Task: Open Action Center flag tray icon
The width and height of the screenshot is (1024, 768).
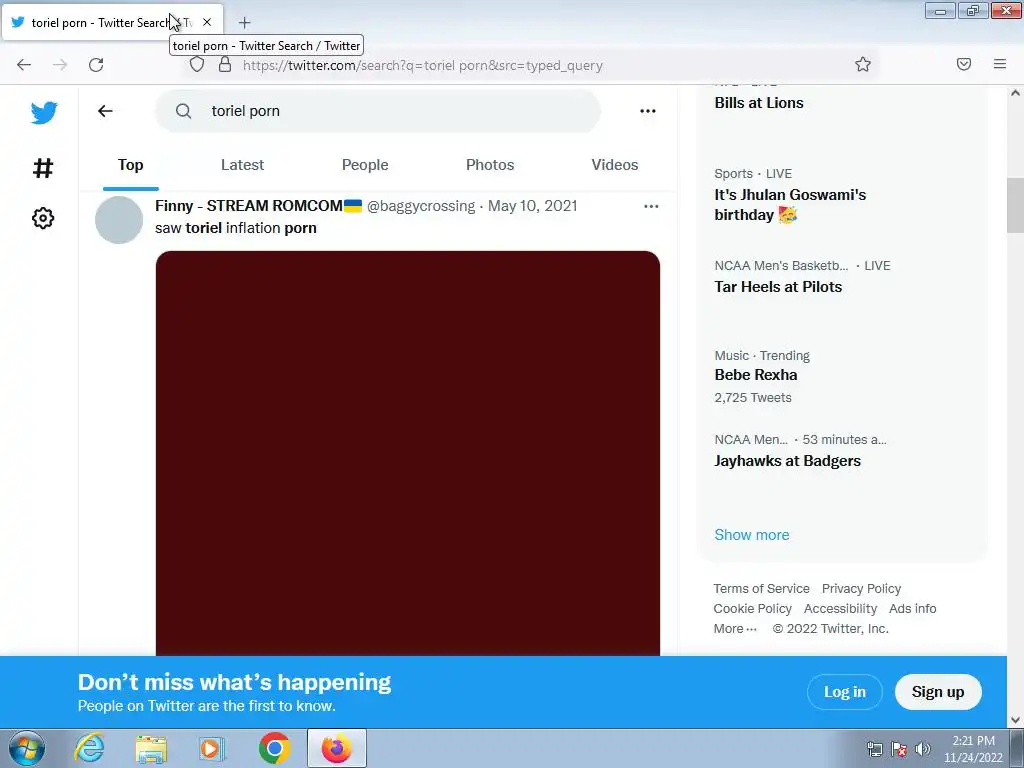Action: tap(899, 749)
